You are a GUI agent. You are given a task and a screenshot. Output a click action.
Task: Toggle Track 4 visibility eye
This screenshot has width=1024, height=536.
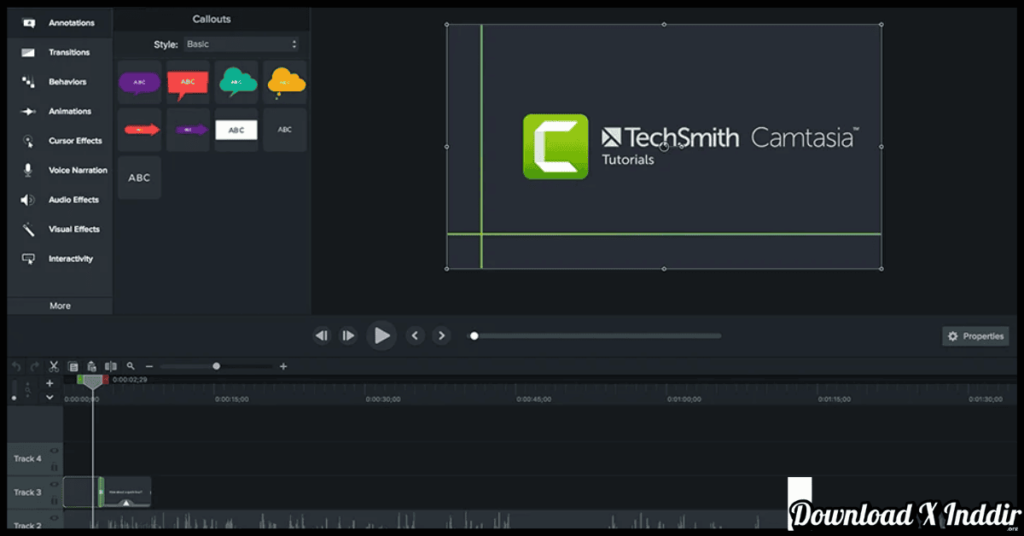[54, 450]
